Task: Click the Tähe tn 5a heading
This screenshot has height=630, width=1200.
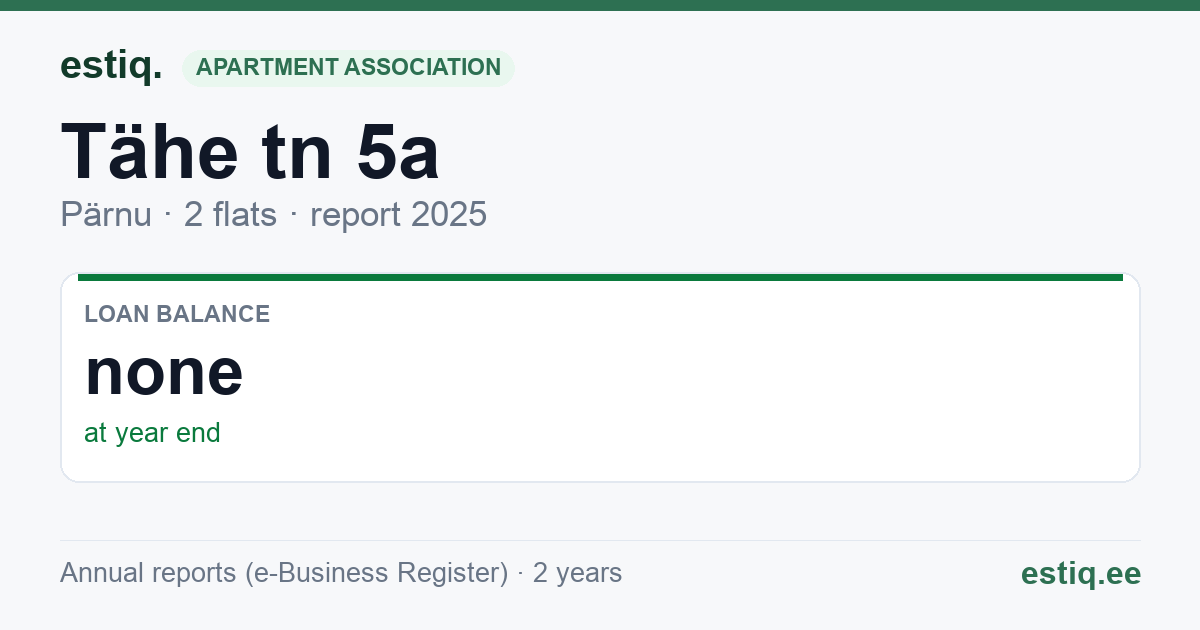Action: [250, 151]
